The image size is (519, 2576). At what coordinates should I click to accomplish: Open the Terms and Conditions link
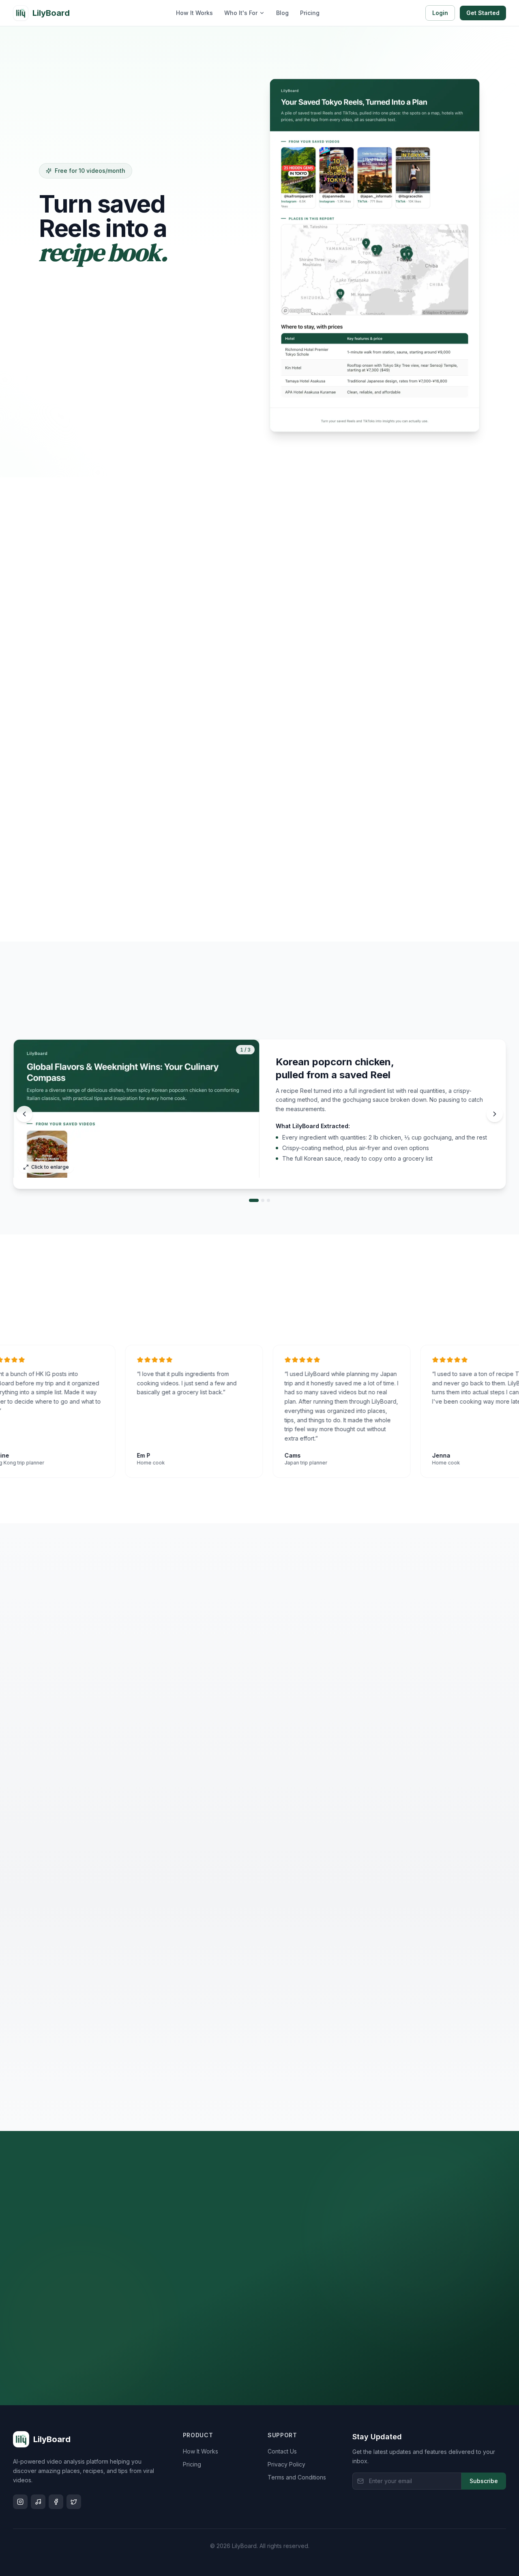click(x=297, y=2477)
